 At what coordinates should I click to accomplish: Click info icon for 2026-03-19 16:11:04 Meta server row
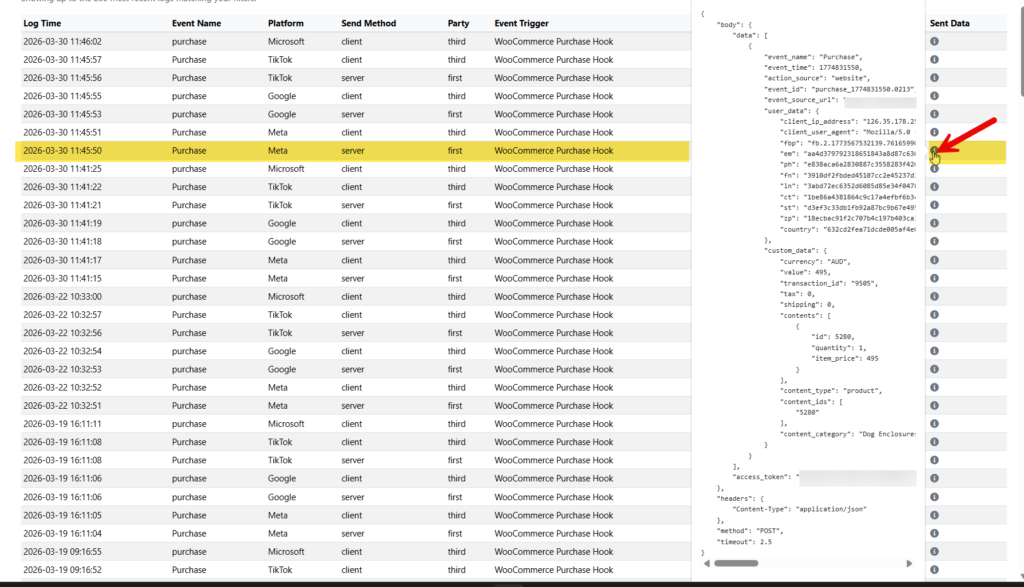coord(934,534)
